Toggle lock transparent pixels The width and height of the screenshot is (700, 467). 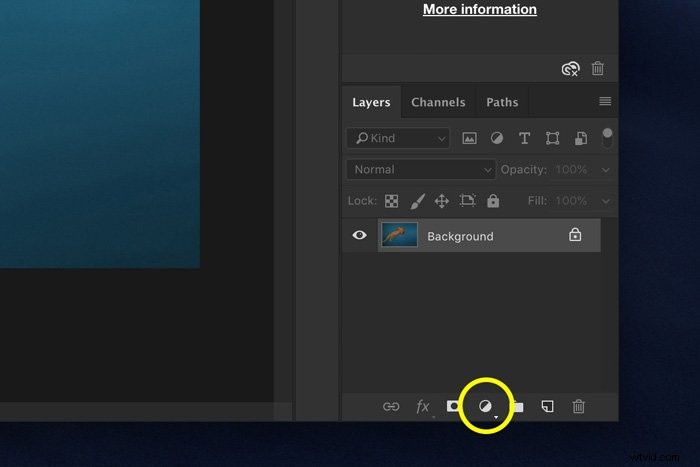[x=392, y=201]
